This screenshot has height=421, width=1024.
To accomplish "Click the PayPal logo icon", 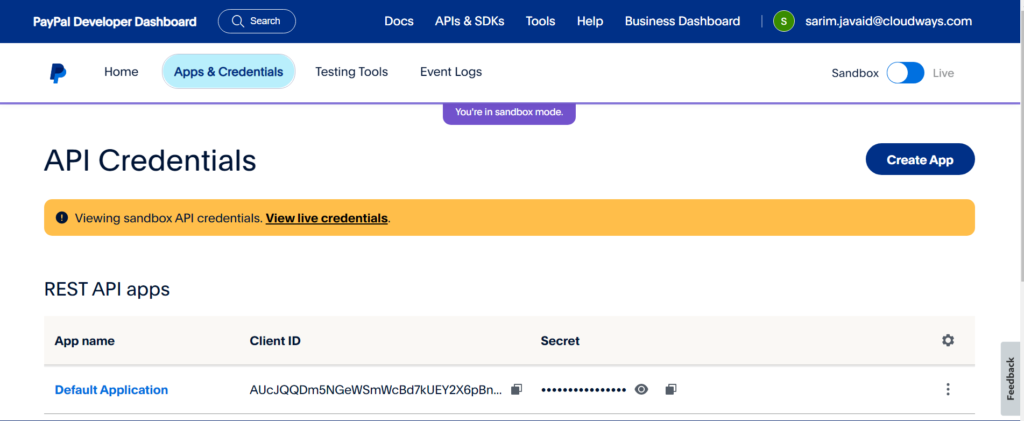I will tap(58, 73).
